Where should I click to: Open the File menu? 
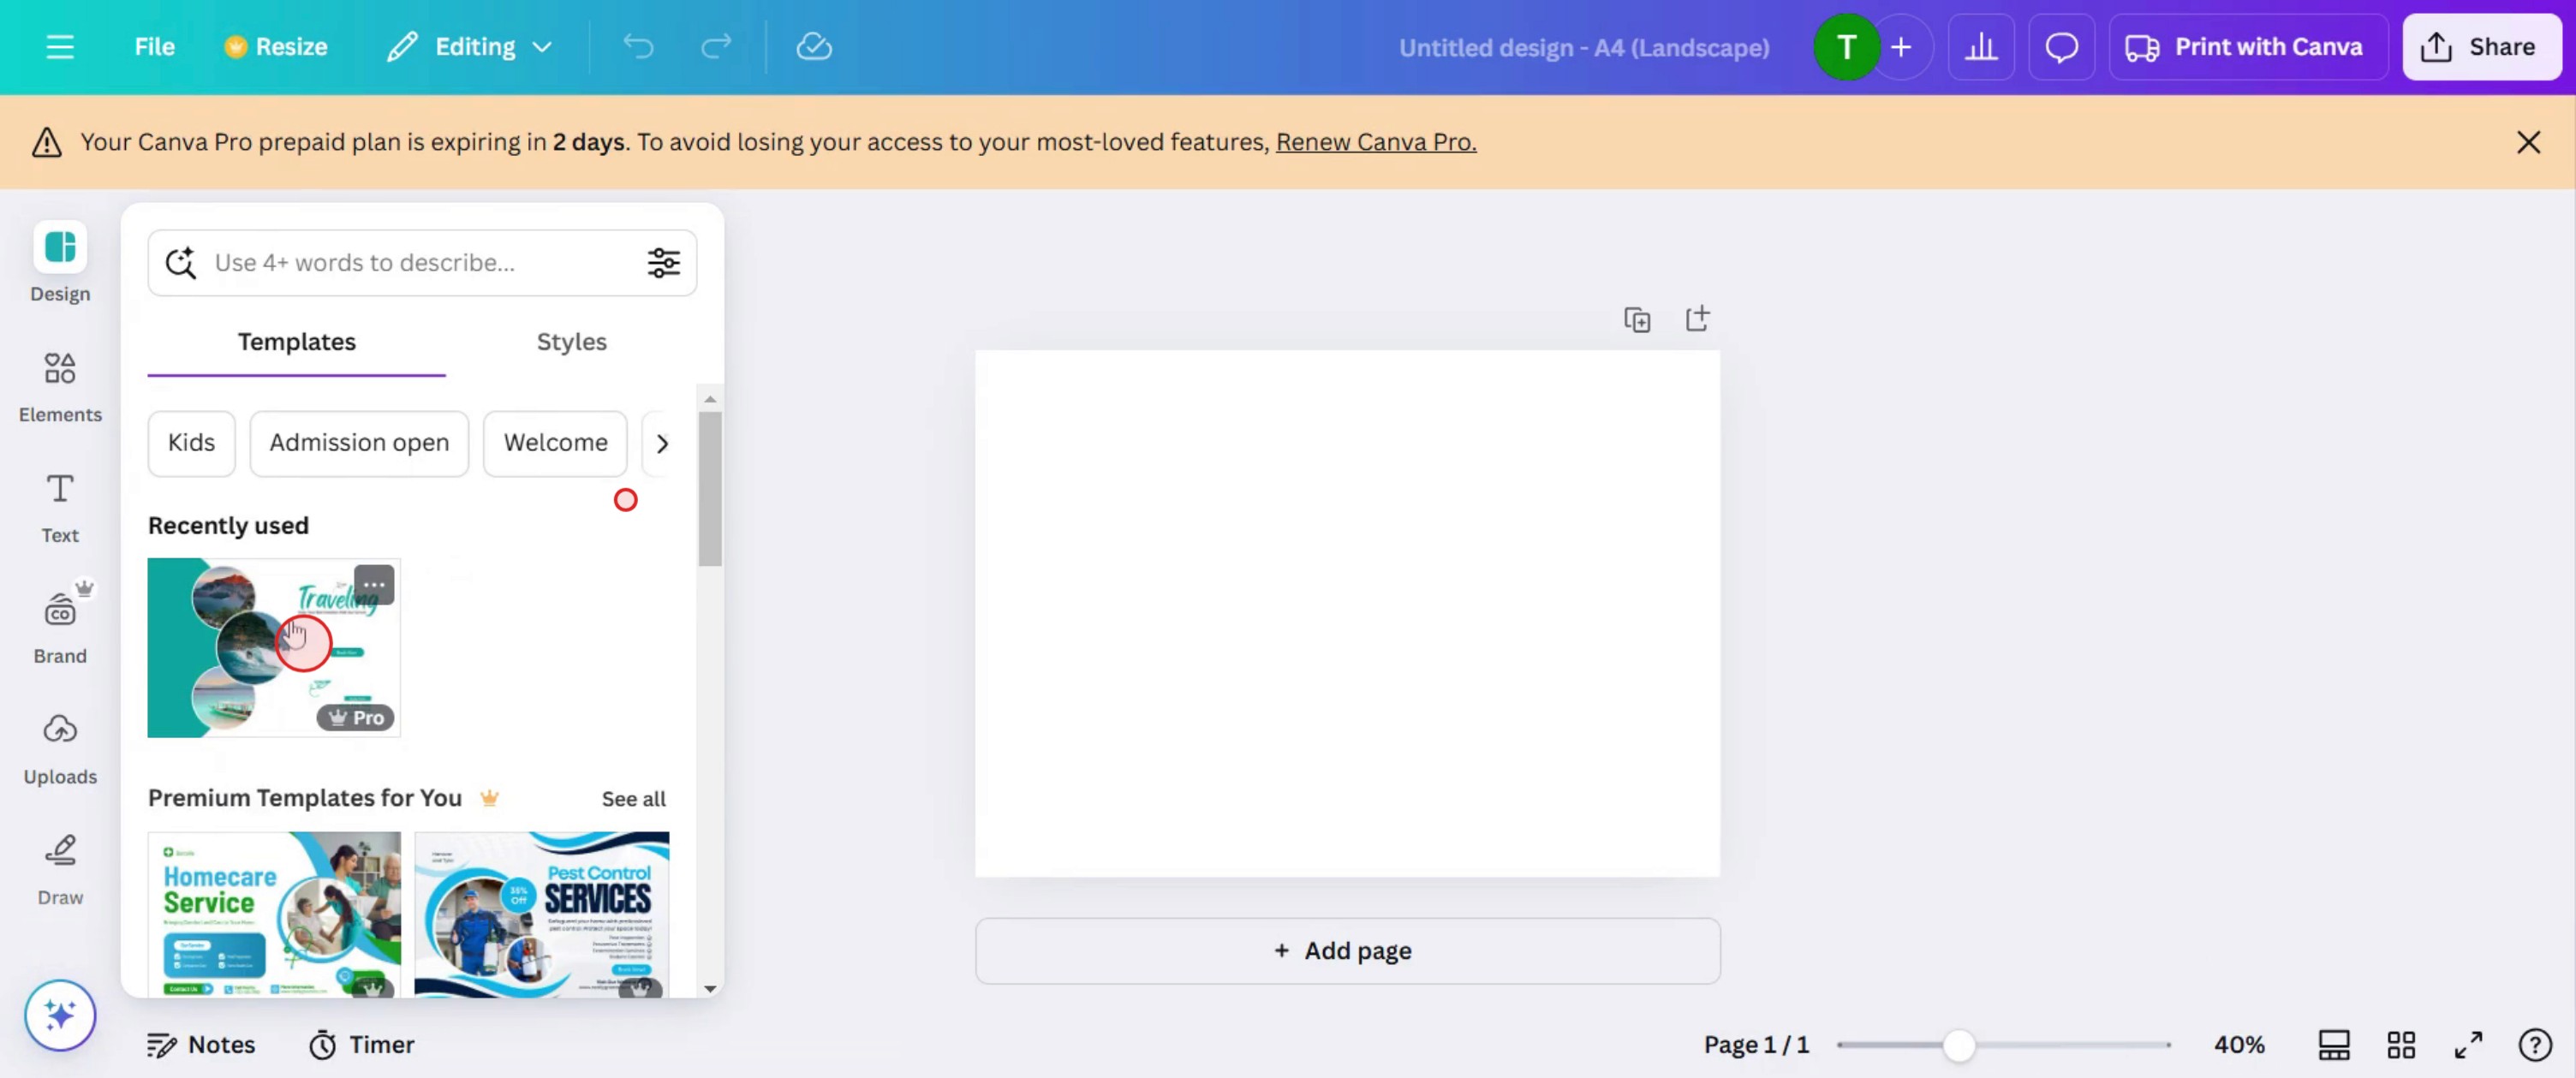[x=154, y=47]
